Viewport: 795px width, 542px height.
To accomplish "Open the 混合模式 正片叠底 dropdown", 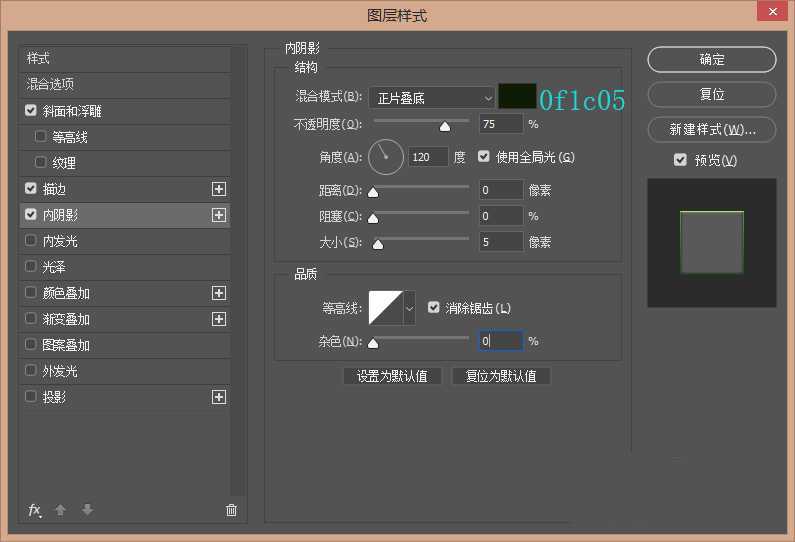I will pyautogui.click(x=432, y=97).
